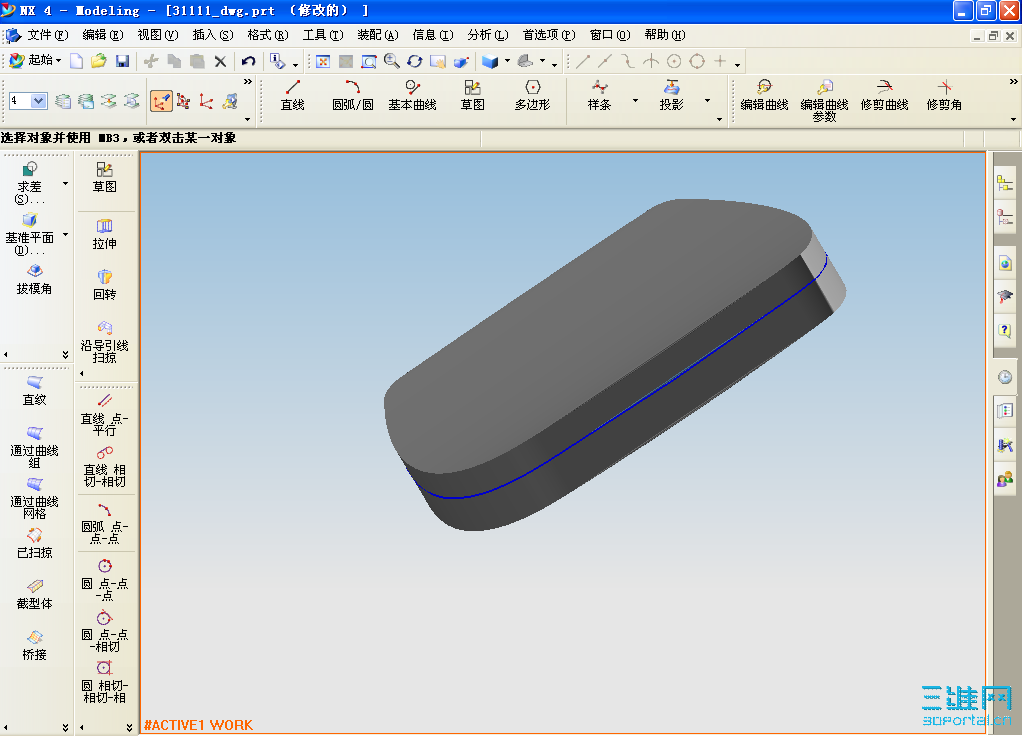Open the 首选项(P) menu
This screenshot has height=736, width=1022.
coord(549,35)
